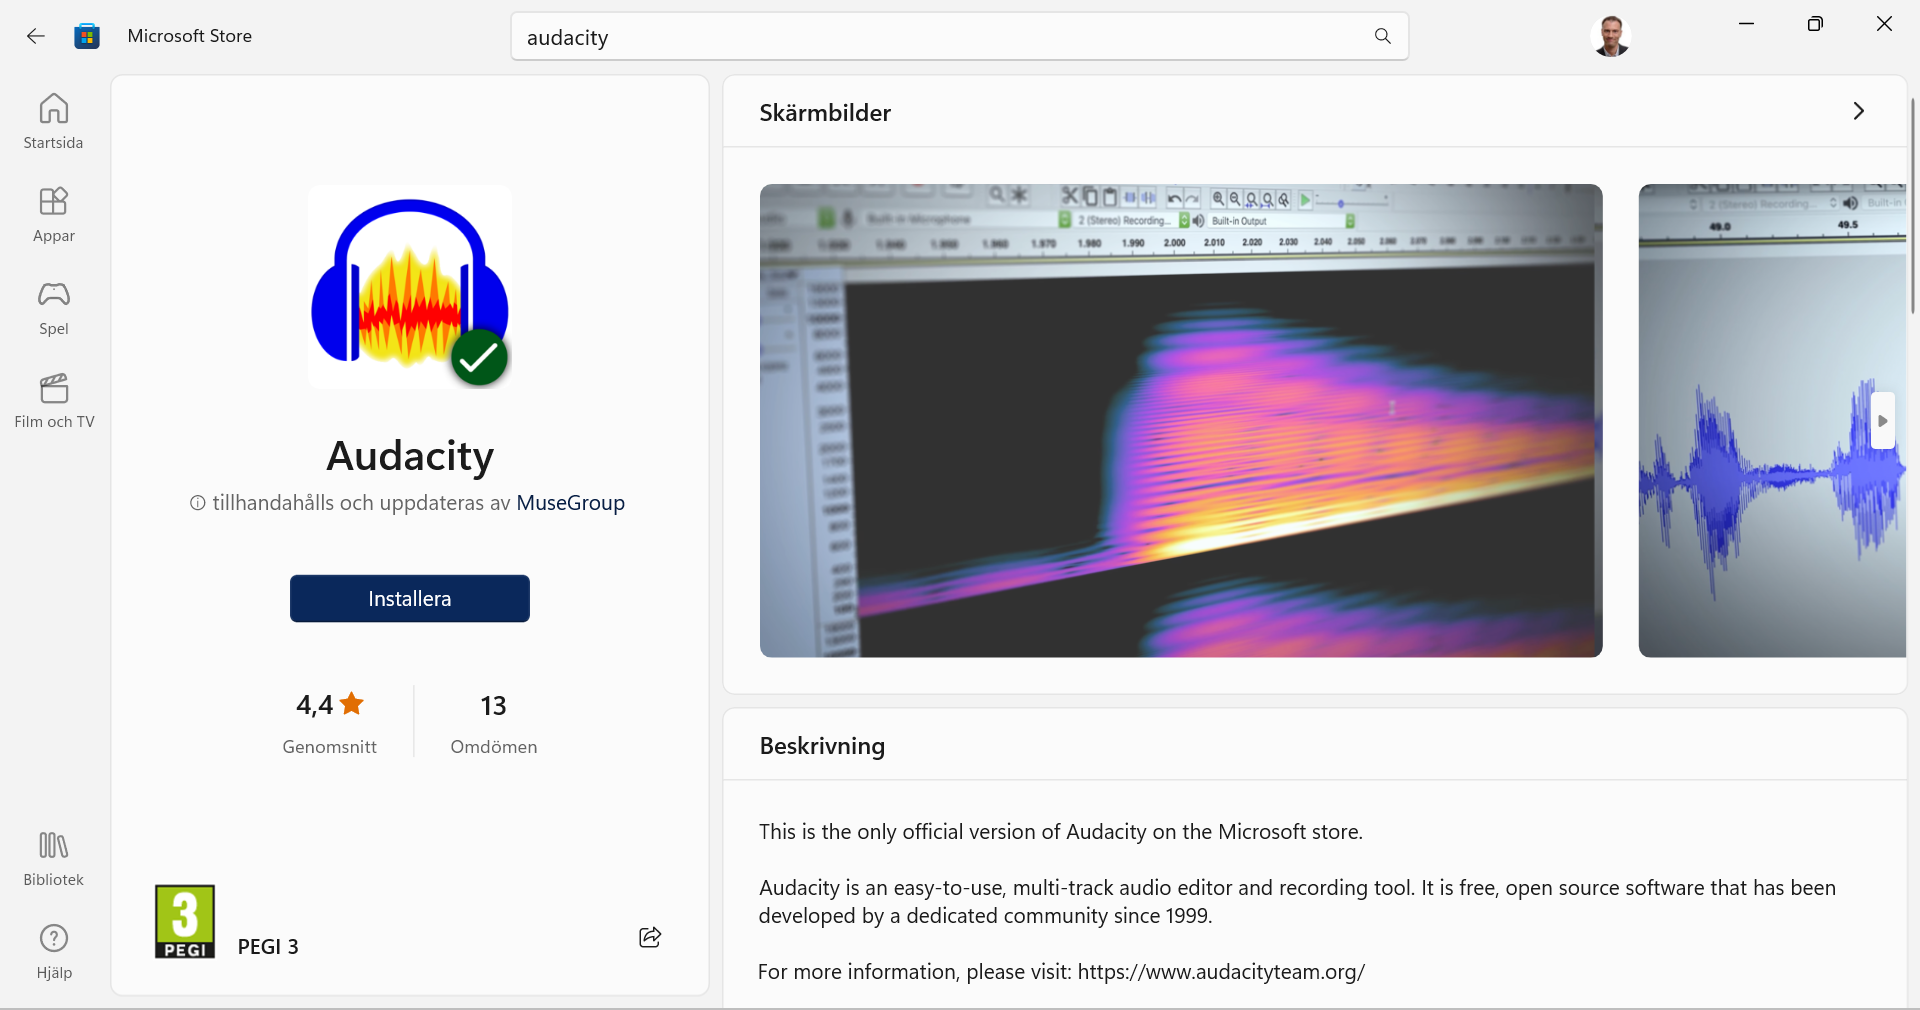Viewport: 1920px width, 1010px height.
Task: Select the Startsida home icon
Action: [52, 120]
